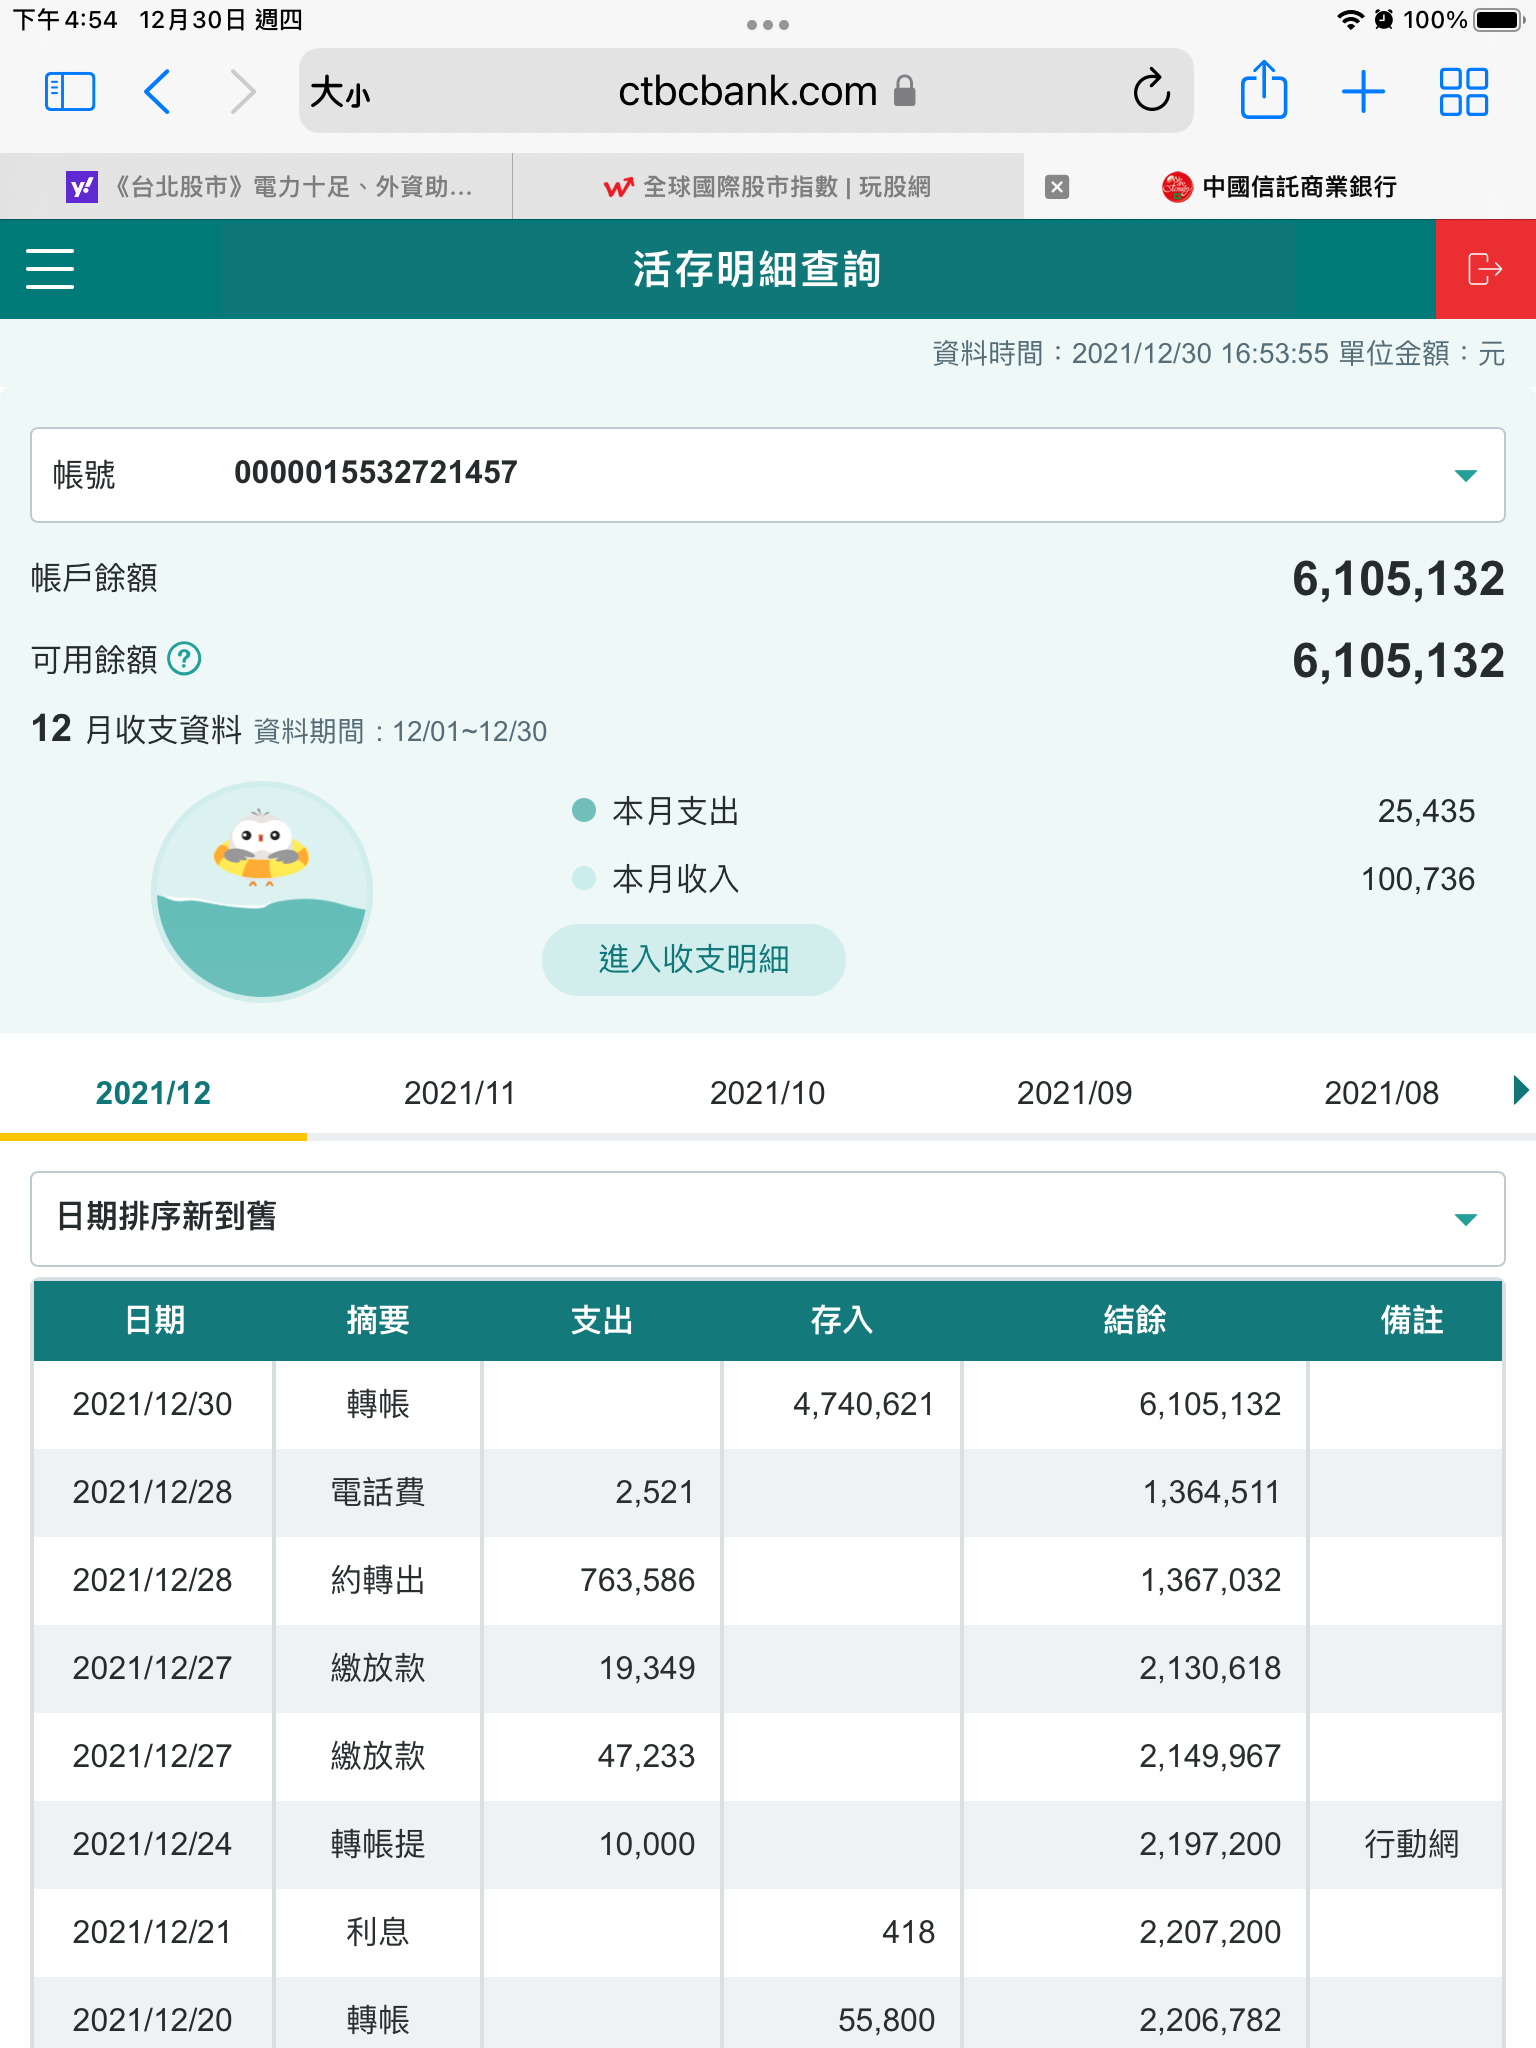Tap the red logout icon
The image size is (1536, 2048).
1485,269
